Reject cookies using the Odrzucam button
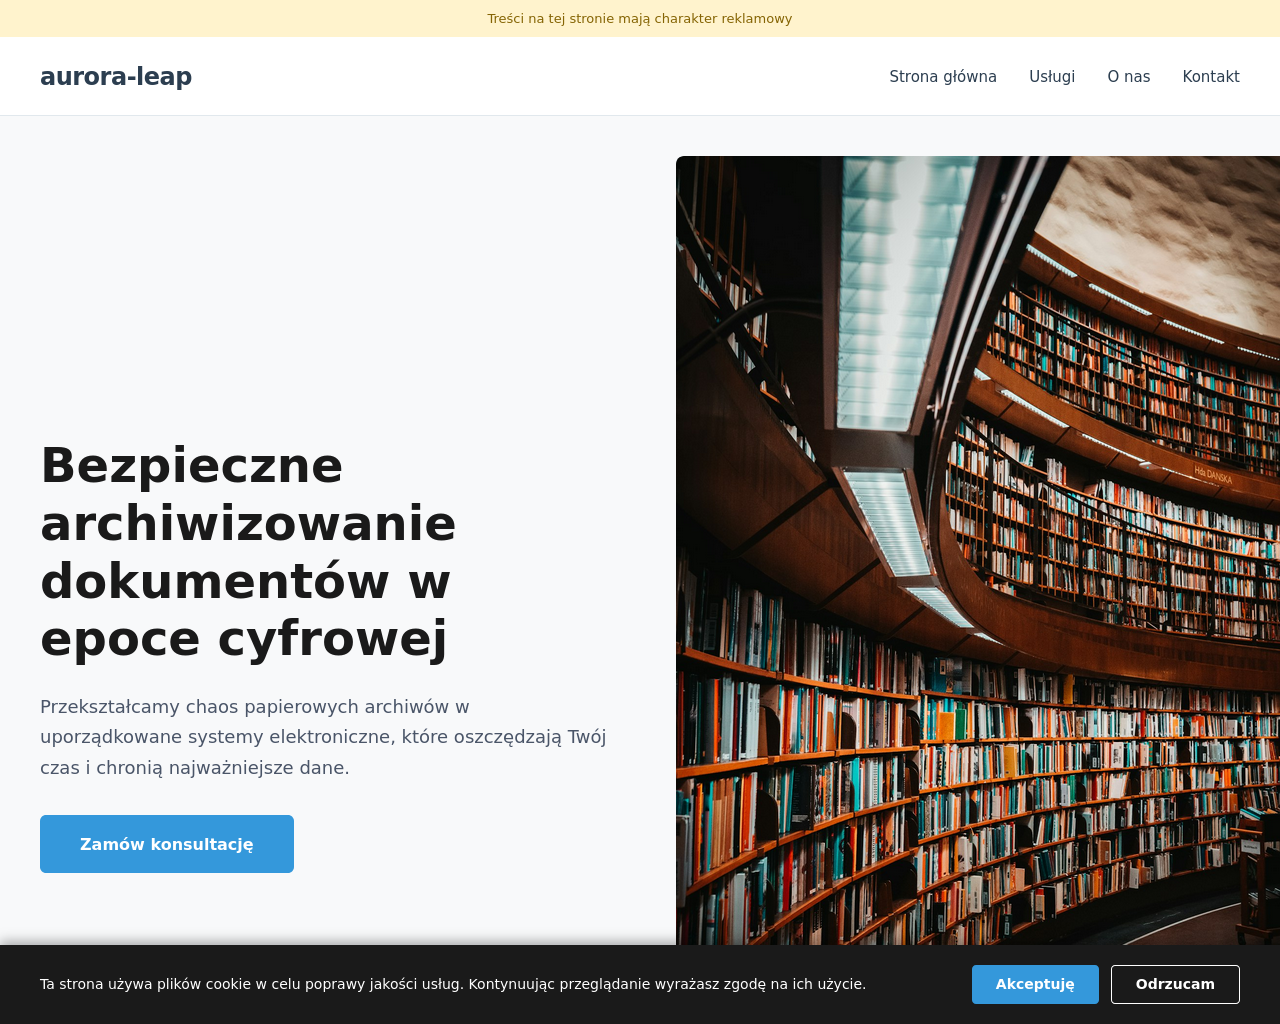Viewport: 1280px width, 1024px height. pyautogui.click(x=1175, y=984)
